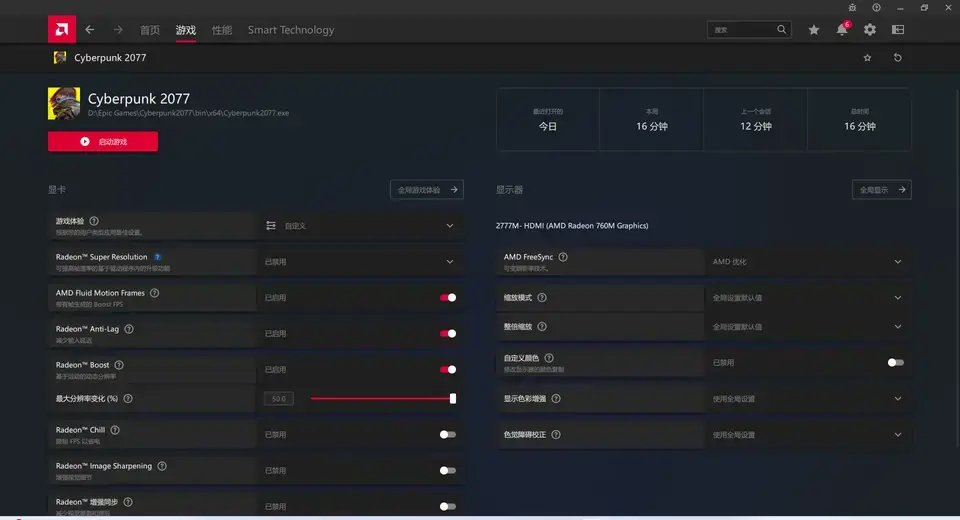Switch to 首页 tab
960x520 pixels.
point(149,30)
